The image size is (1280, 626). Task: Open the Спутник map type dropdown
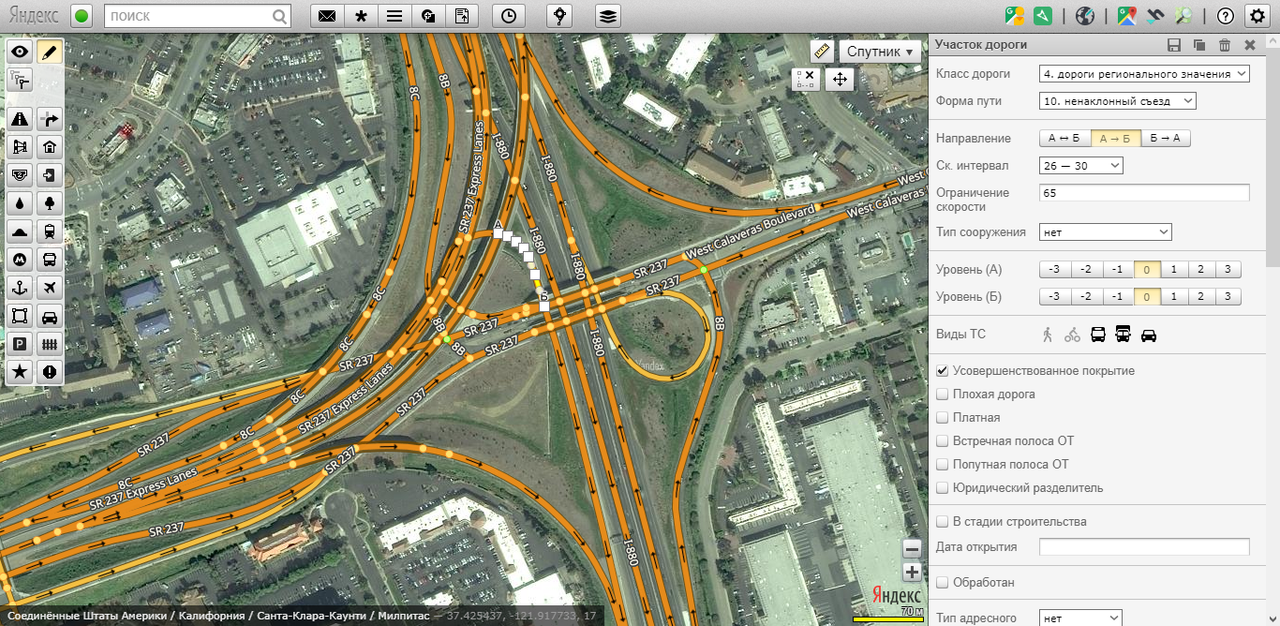[x=880, y=51]
